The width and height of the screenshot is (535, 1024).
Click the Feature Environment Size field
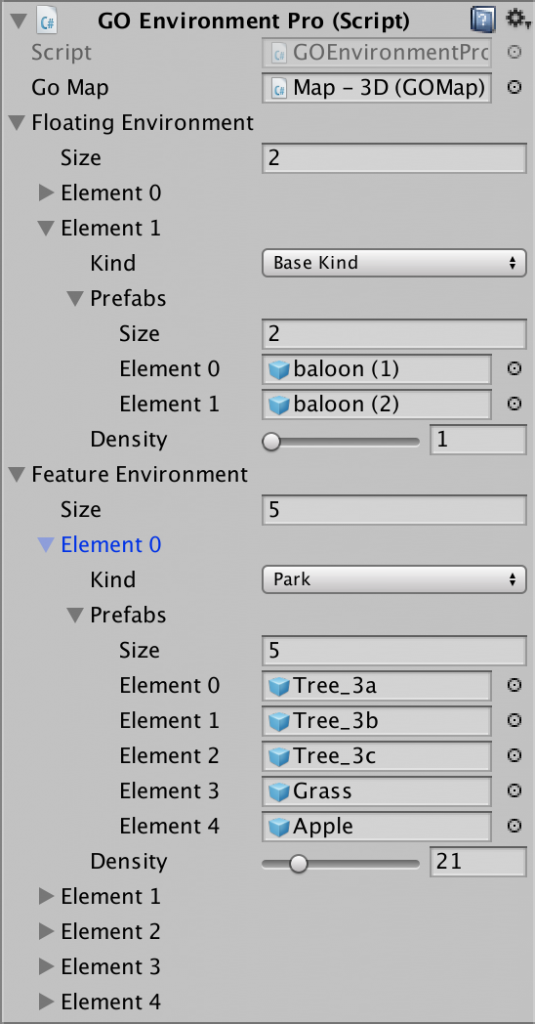(x=394, y=510)
